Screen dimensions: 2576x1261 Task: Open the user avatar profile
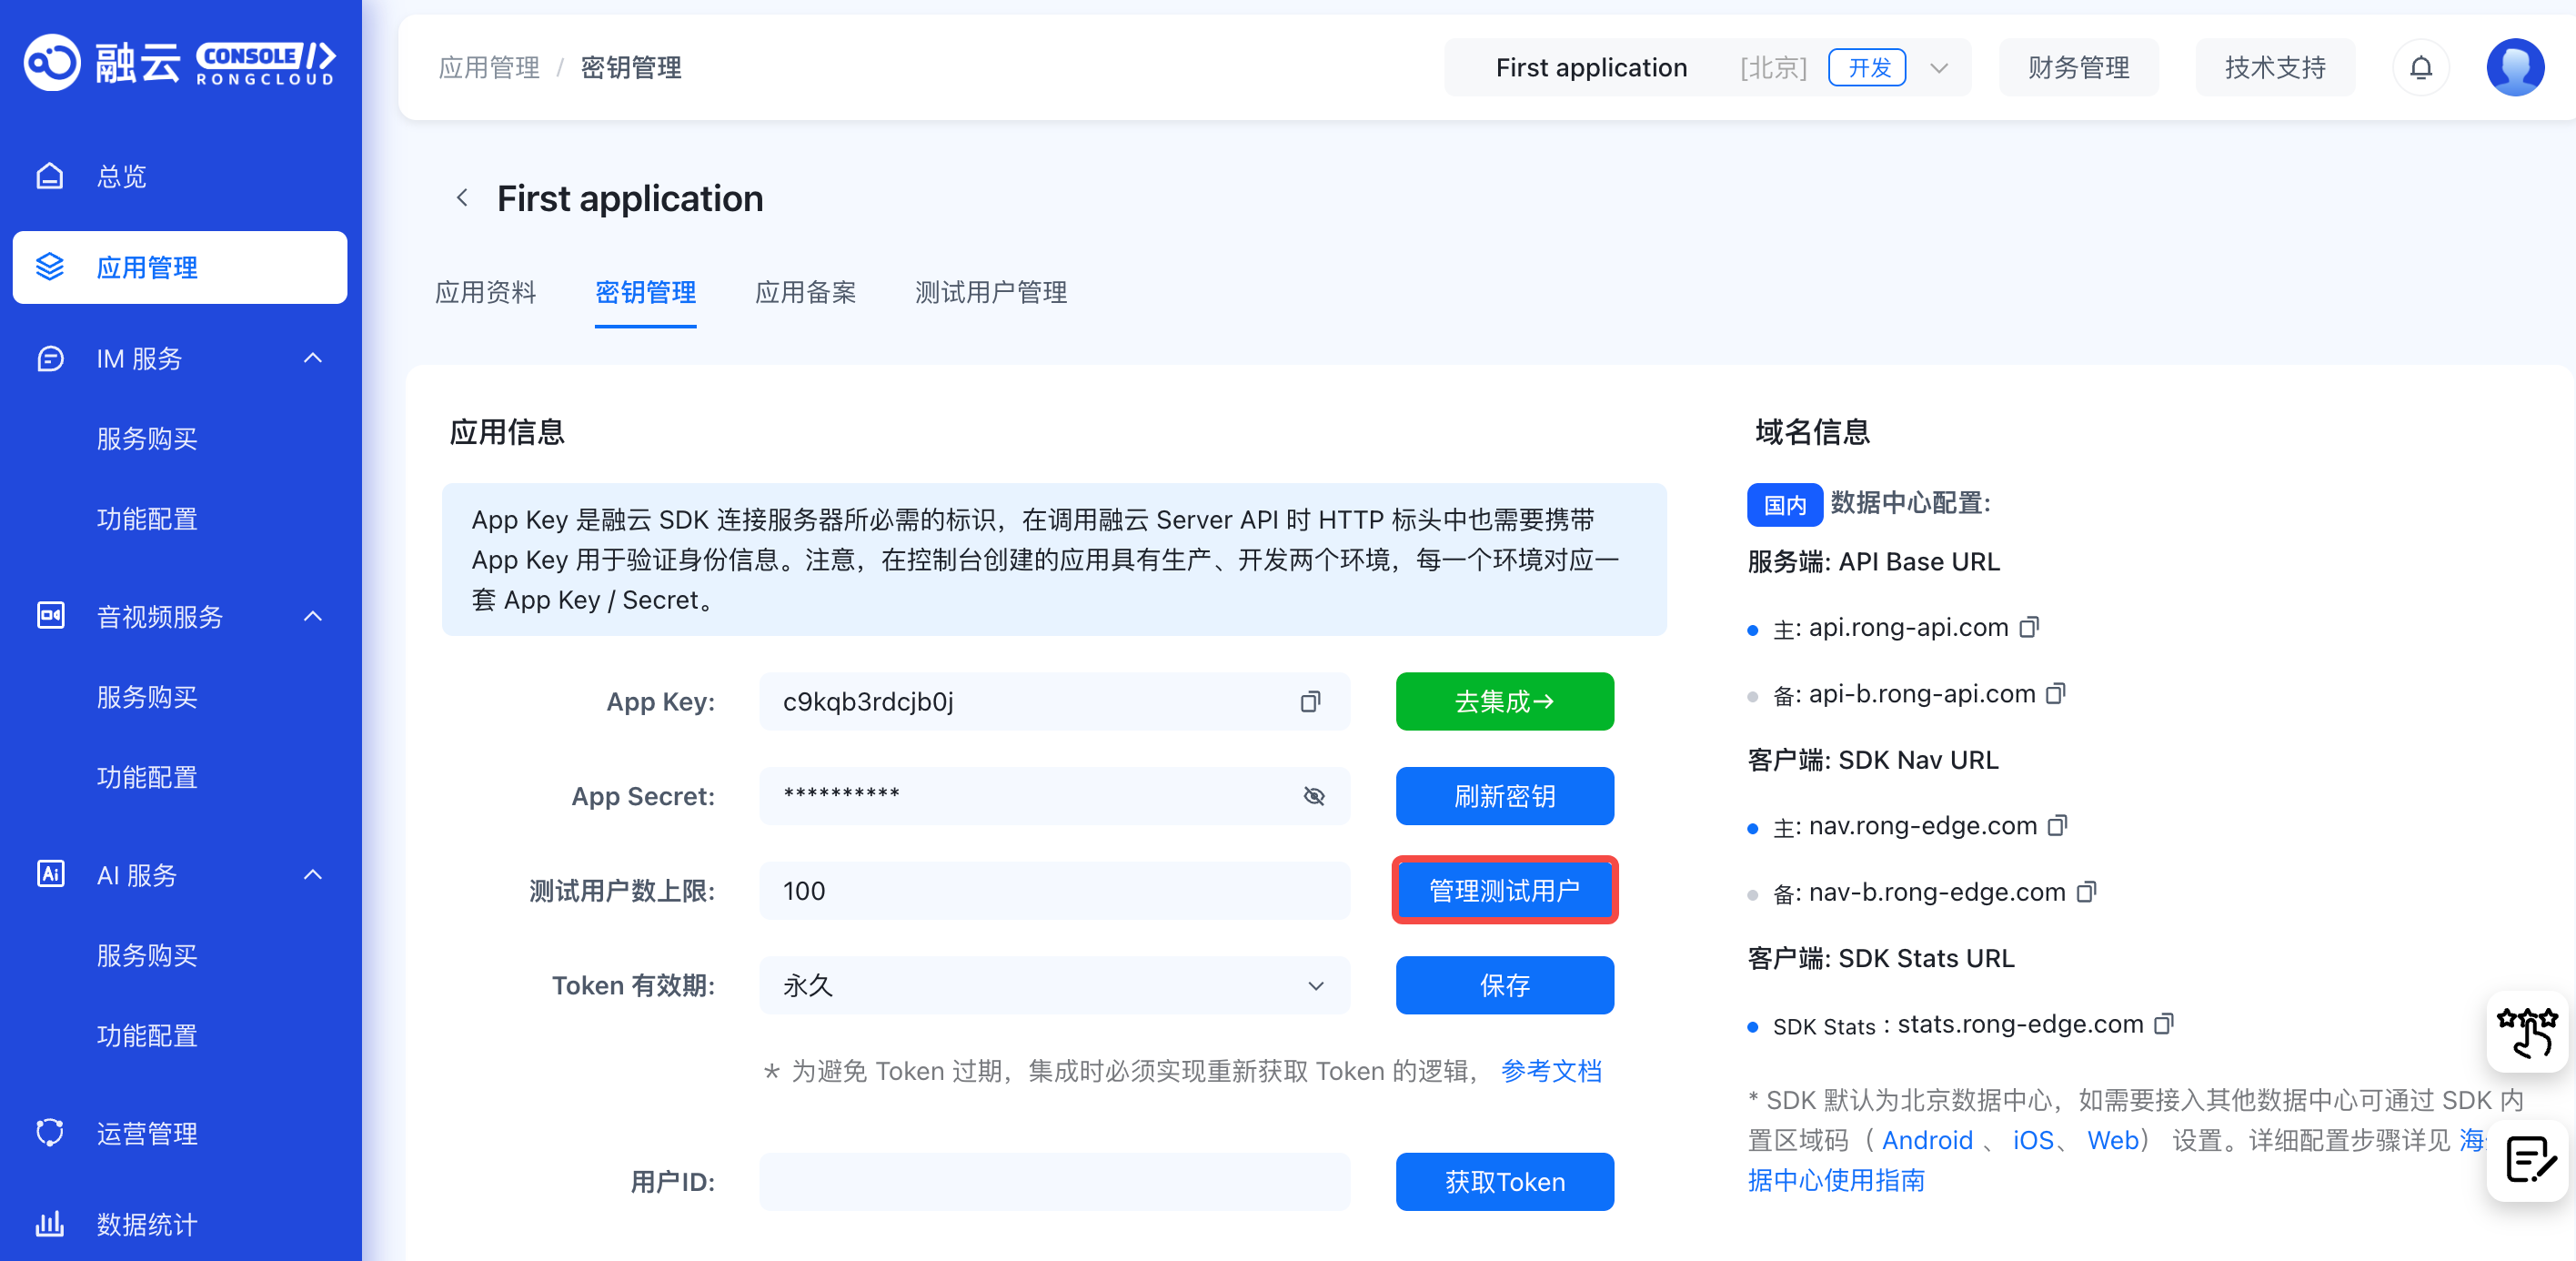(x=2514, y=68)
